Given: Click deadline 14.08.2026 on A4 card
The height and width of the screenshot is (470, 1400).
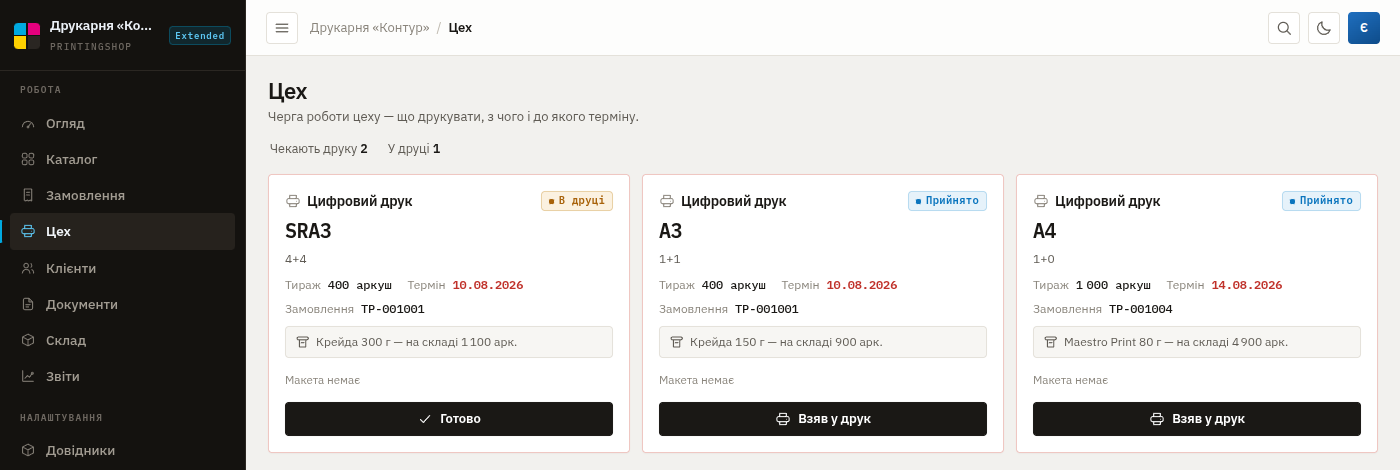Looking at the screenshot, I should tap(1247, 286).
